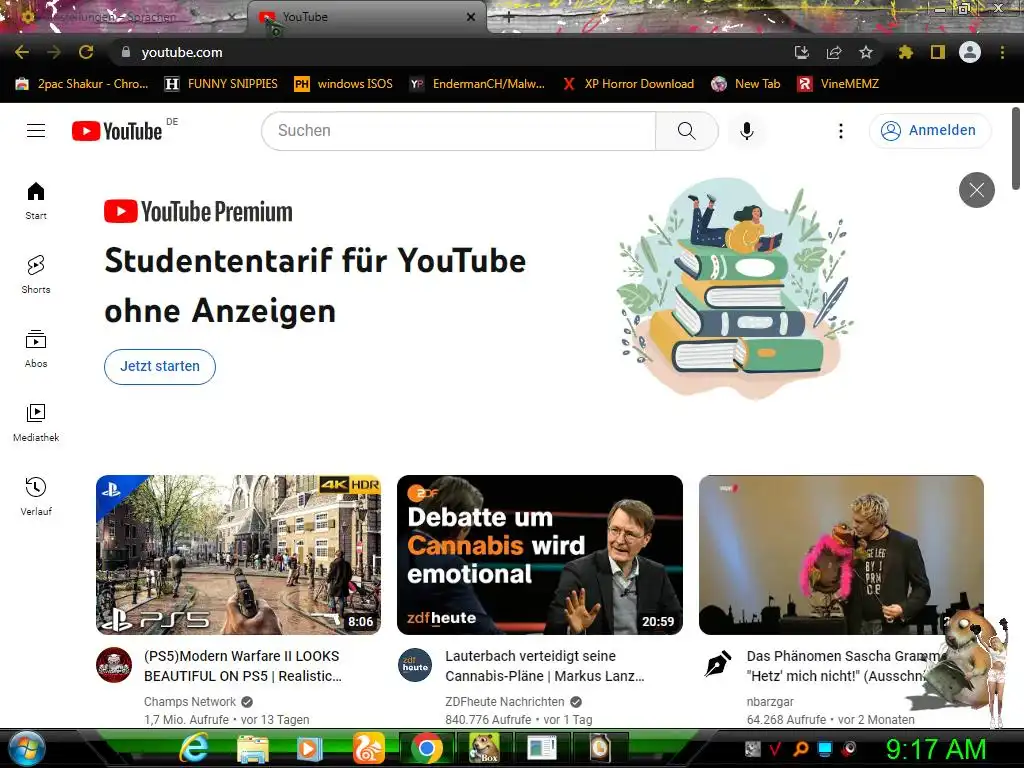Visit the Champs Network channel name
The height and width of the screenshot is (768, 1024).
tap(189, 701)
